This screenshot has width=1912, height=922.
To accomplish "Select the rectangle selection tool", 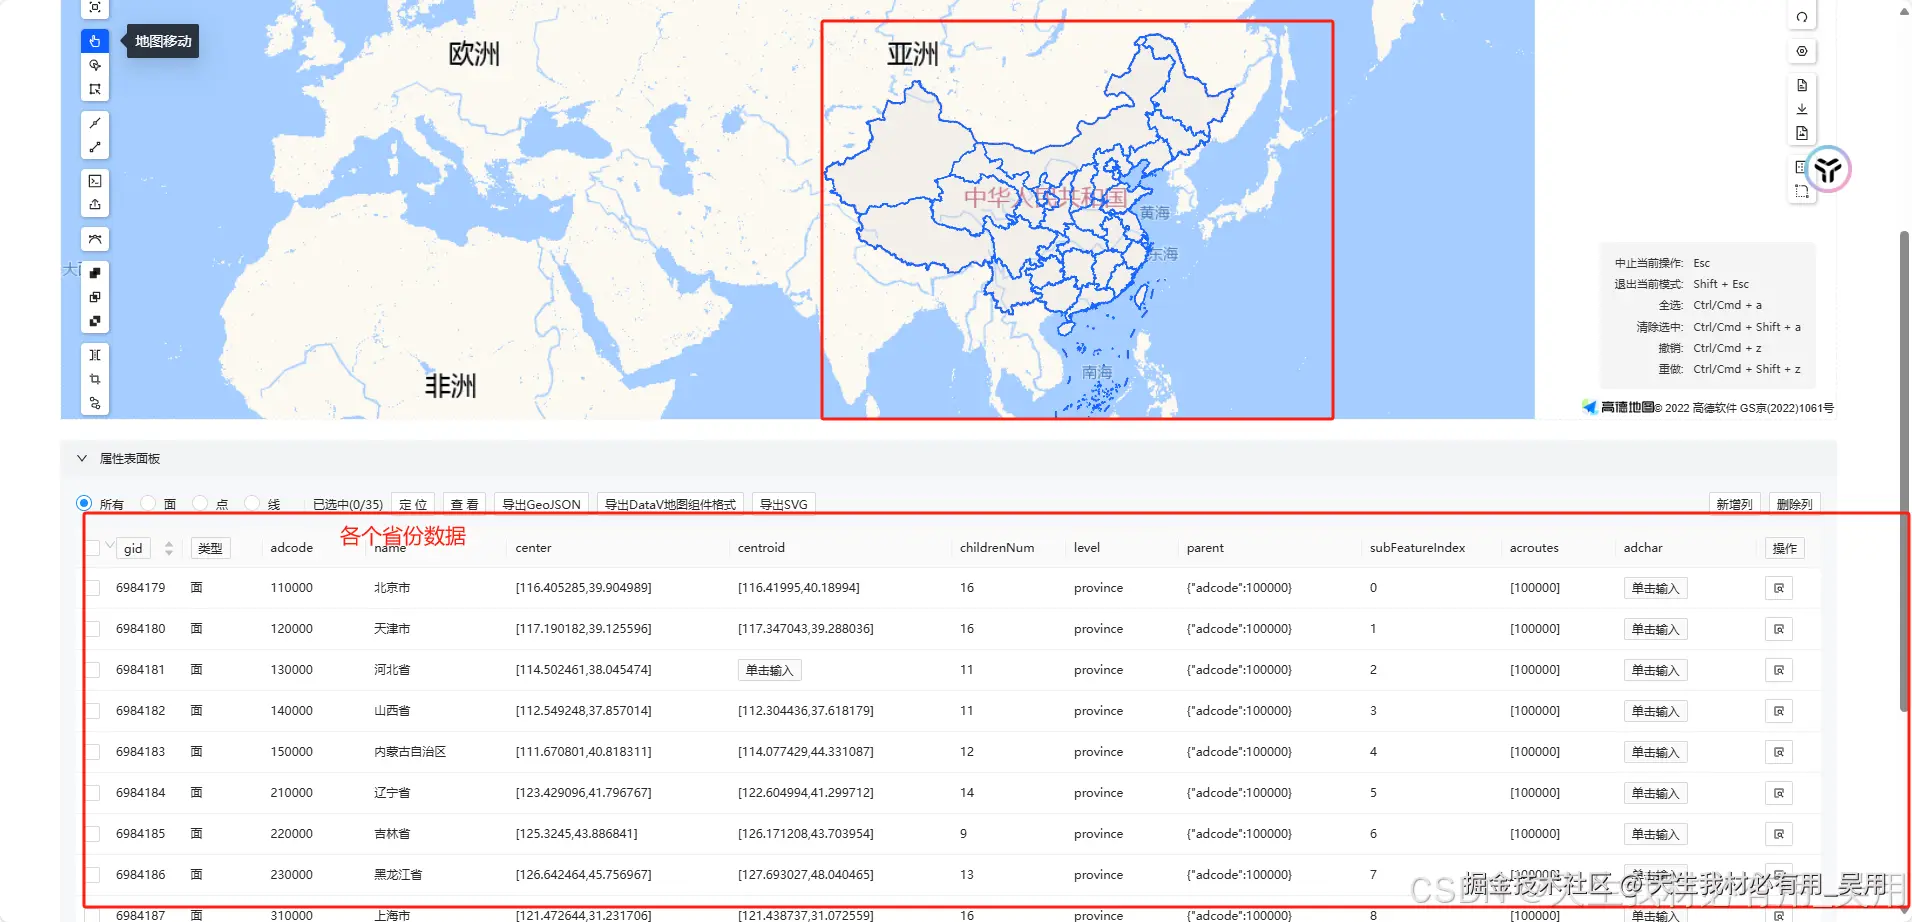I will (x=94, y=88).
